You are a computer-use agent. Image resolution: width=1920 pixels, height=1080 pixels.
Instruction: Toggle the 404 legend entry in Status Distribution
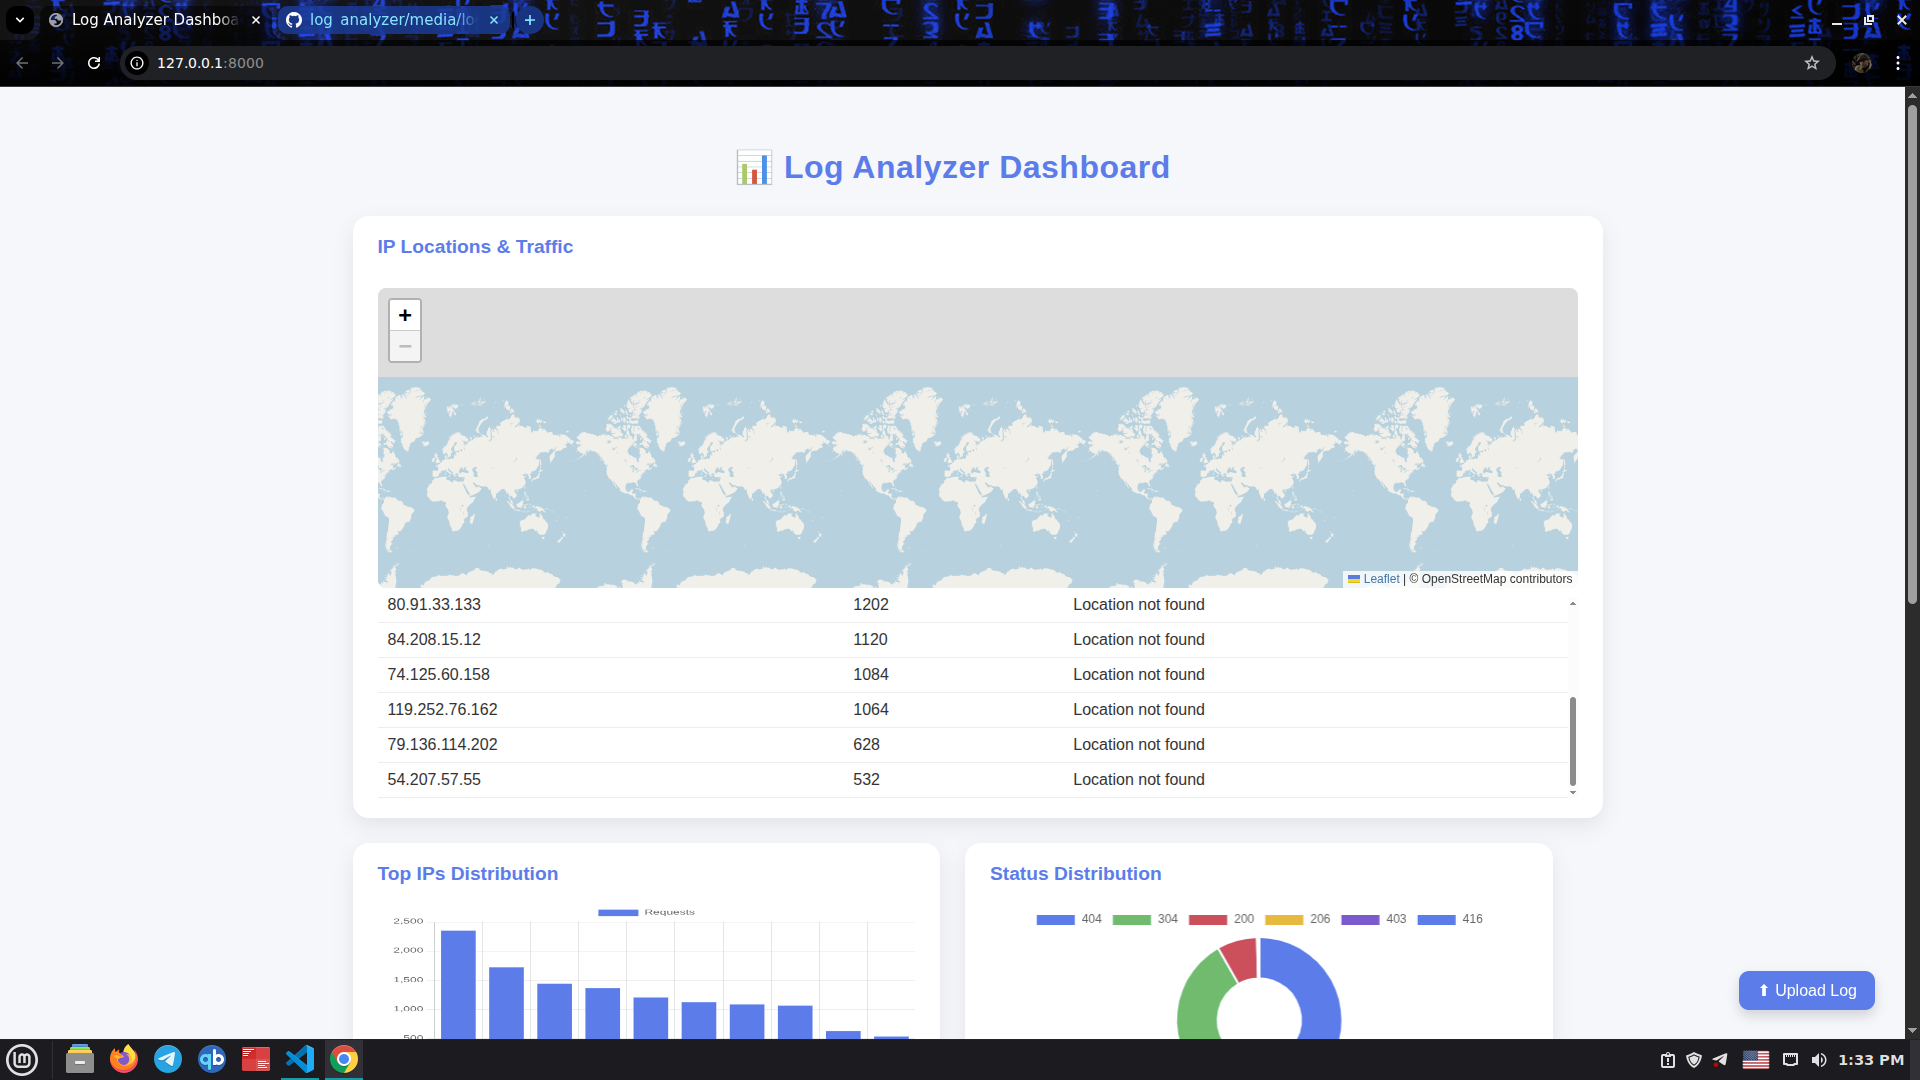(1069, 919)
